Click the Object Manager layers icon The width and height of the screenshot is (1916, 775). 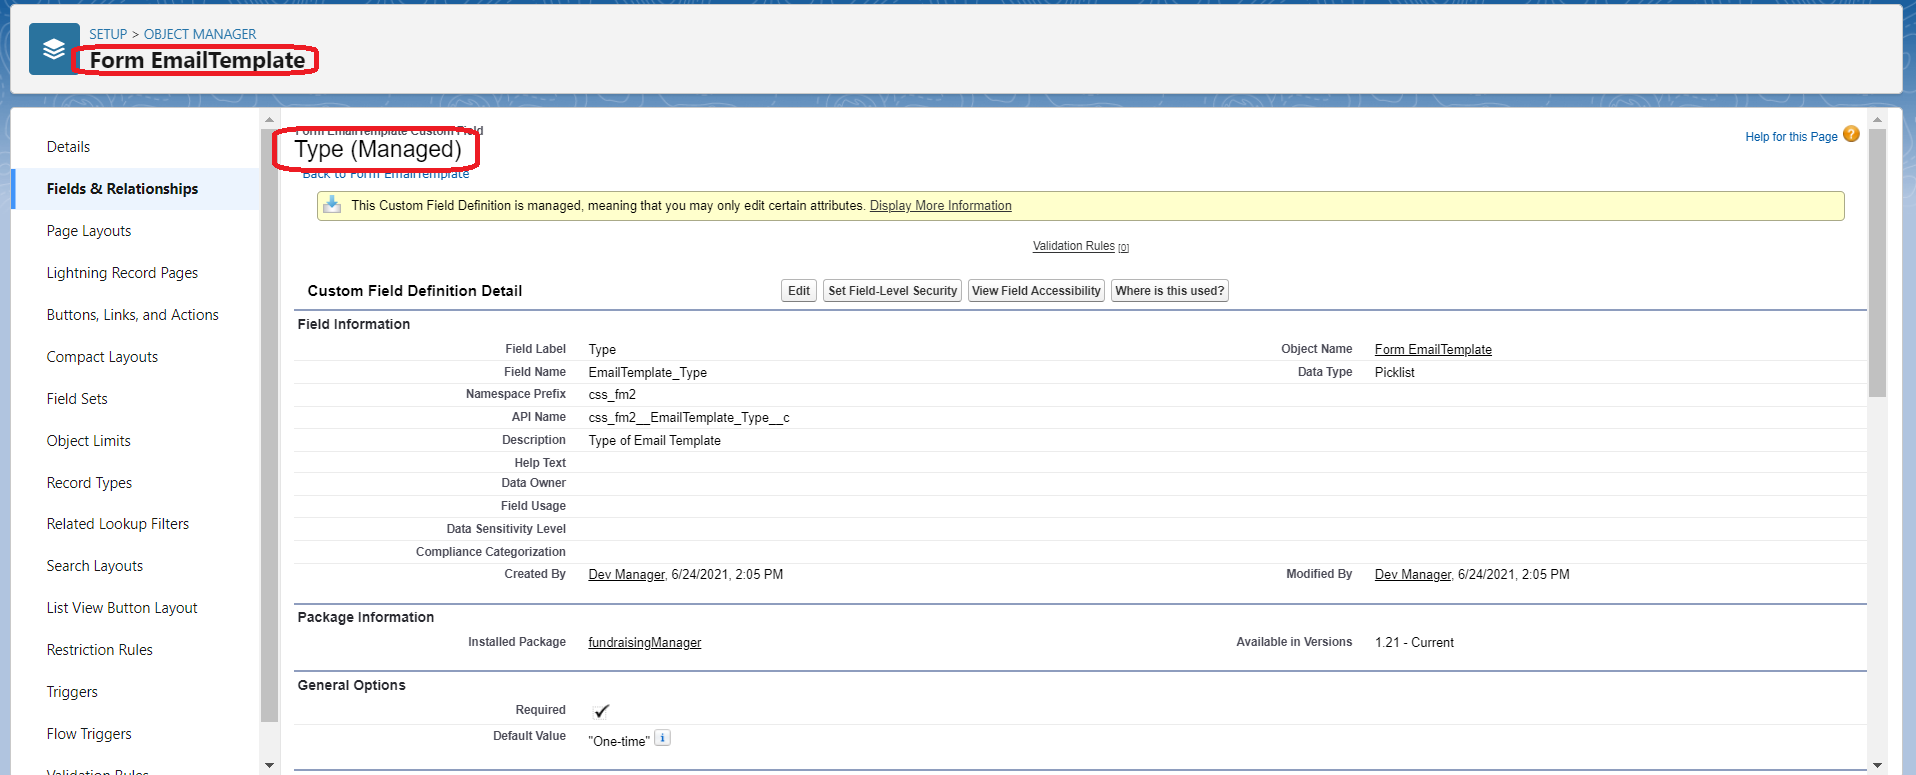point(54,49)
